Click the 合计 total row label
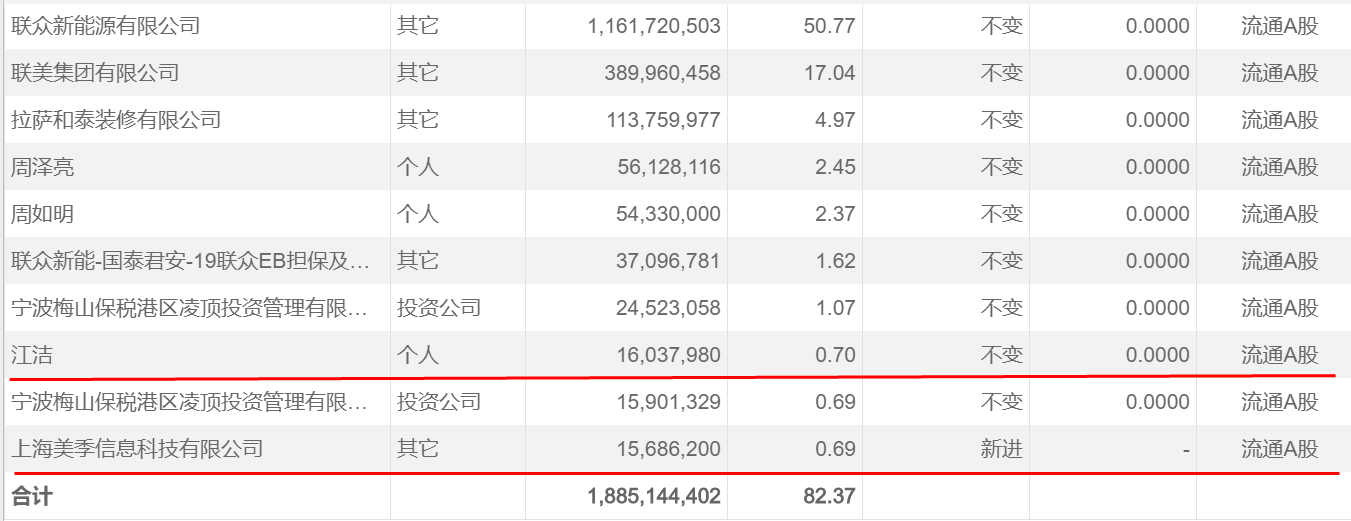The height and width of the screenshot is (521, 1351). 31,496
